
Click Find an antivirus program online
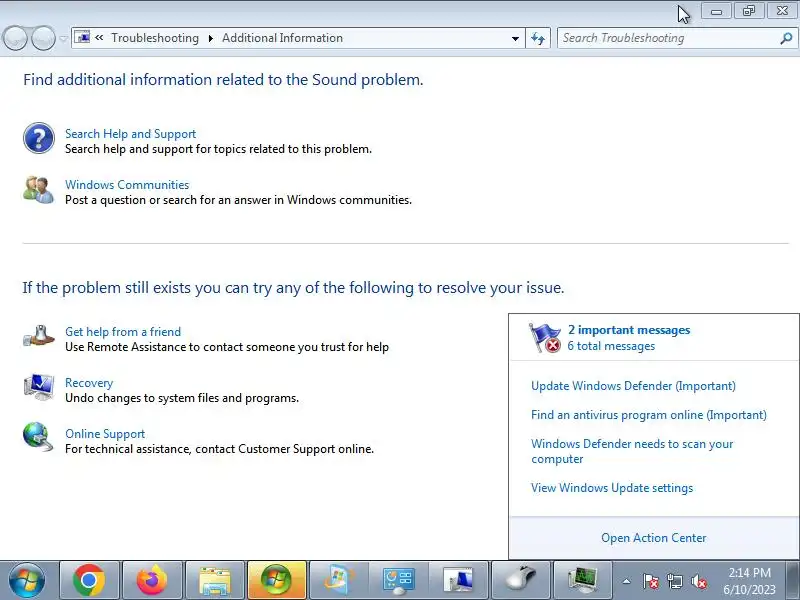[x=648, y=415]
